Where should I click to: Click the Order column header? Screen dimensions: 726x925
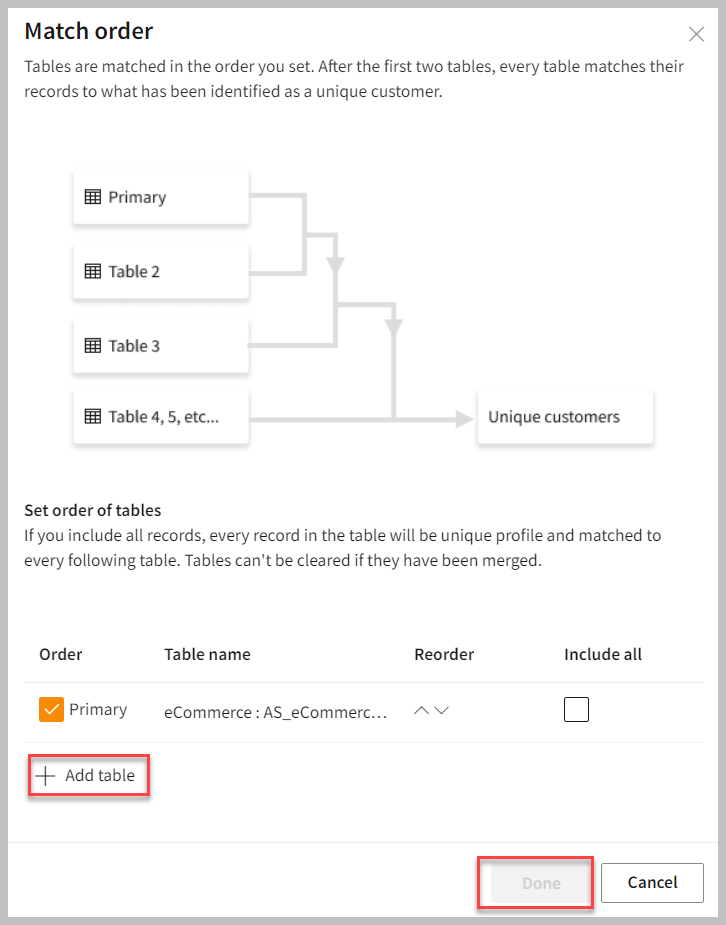coord(61,654)
